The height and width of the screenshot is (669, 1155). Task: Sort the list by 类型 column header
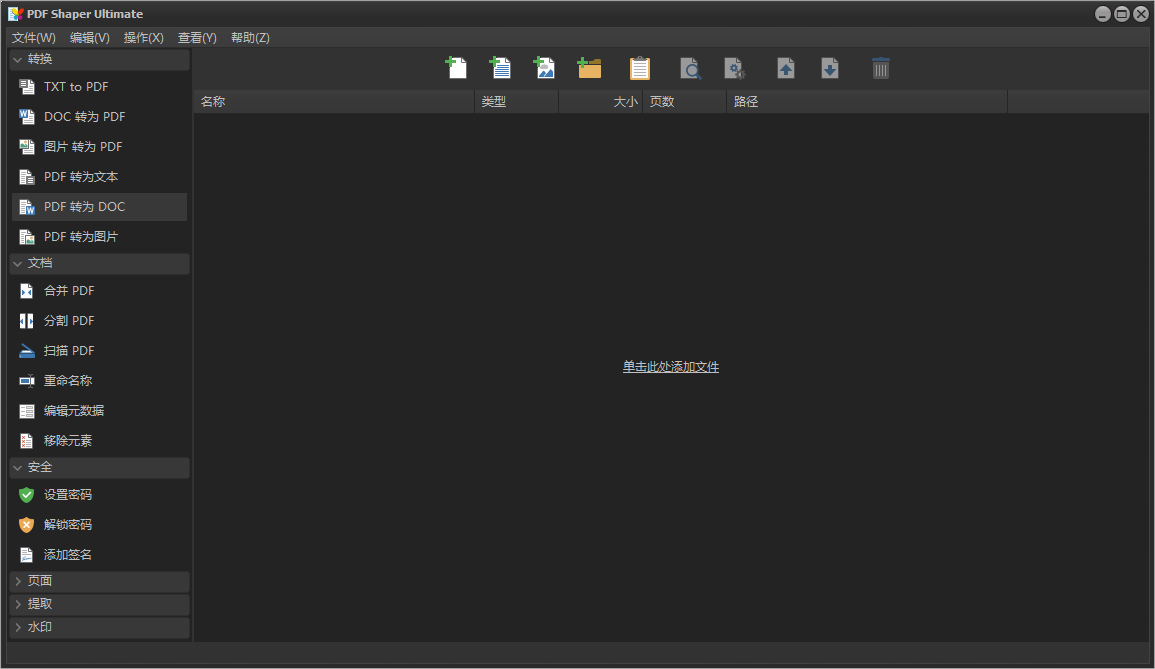tap(516, 102)
